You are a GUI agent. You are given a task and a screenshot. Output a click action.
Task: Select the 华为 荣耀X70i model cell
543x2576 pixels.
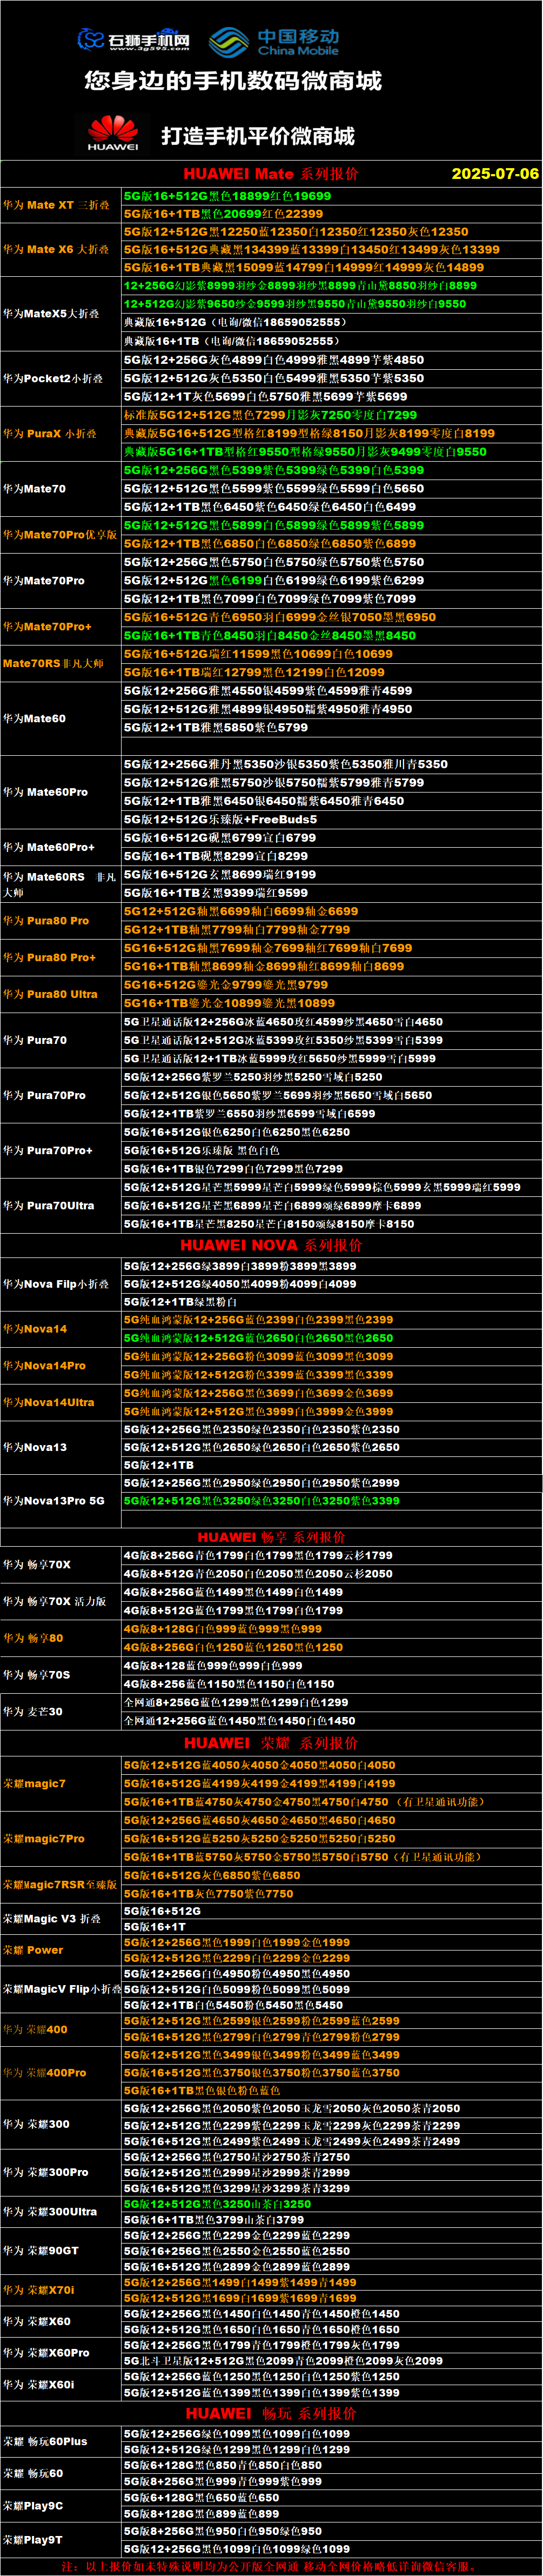pos(61,2289)
